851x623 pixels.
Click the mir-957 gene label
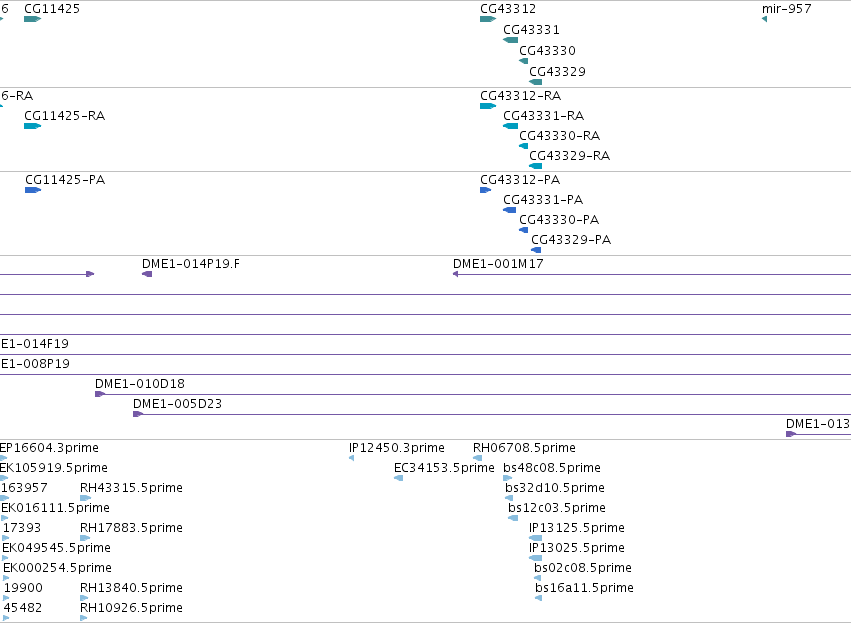786,9
